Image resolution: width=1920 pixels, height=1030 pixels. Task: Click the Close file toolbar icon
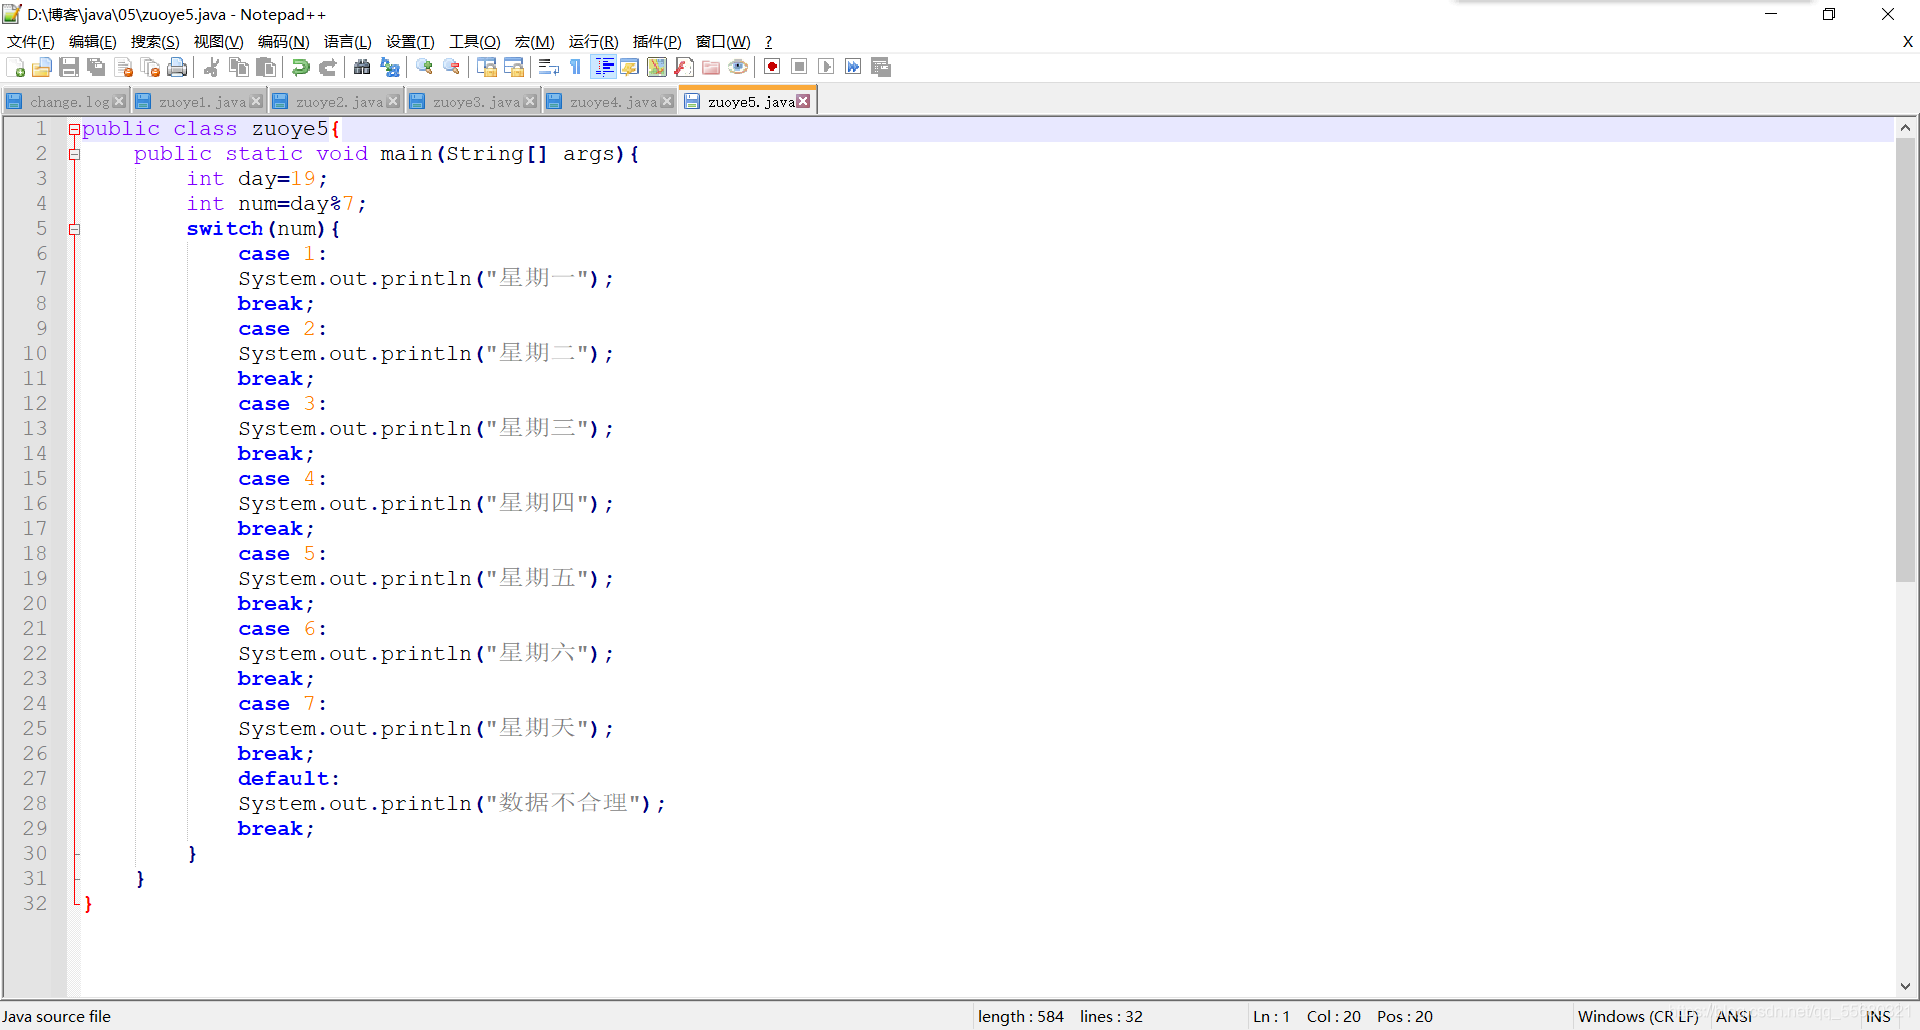tap(123, 67)
